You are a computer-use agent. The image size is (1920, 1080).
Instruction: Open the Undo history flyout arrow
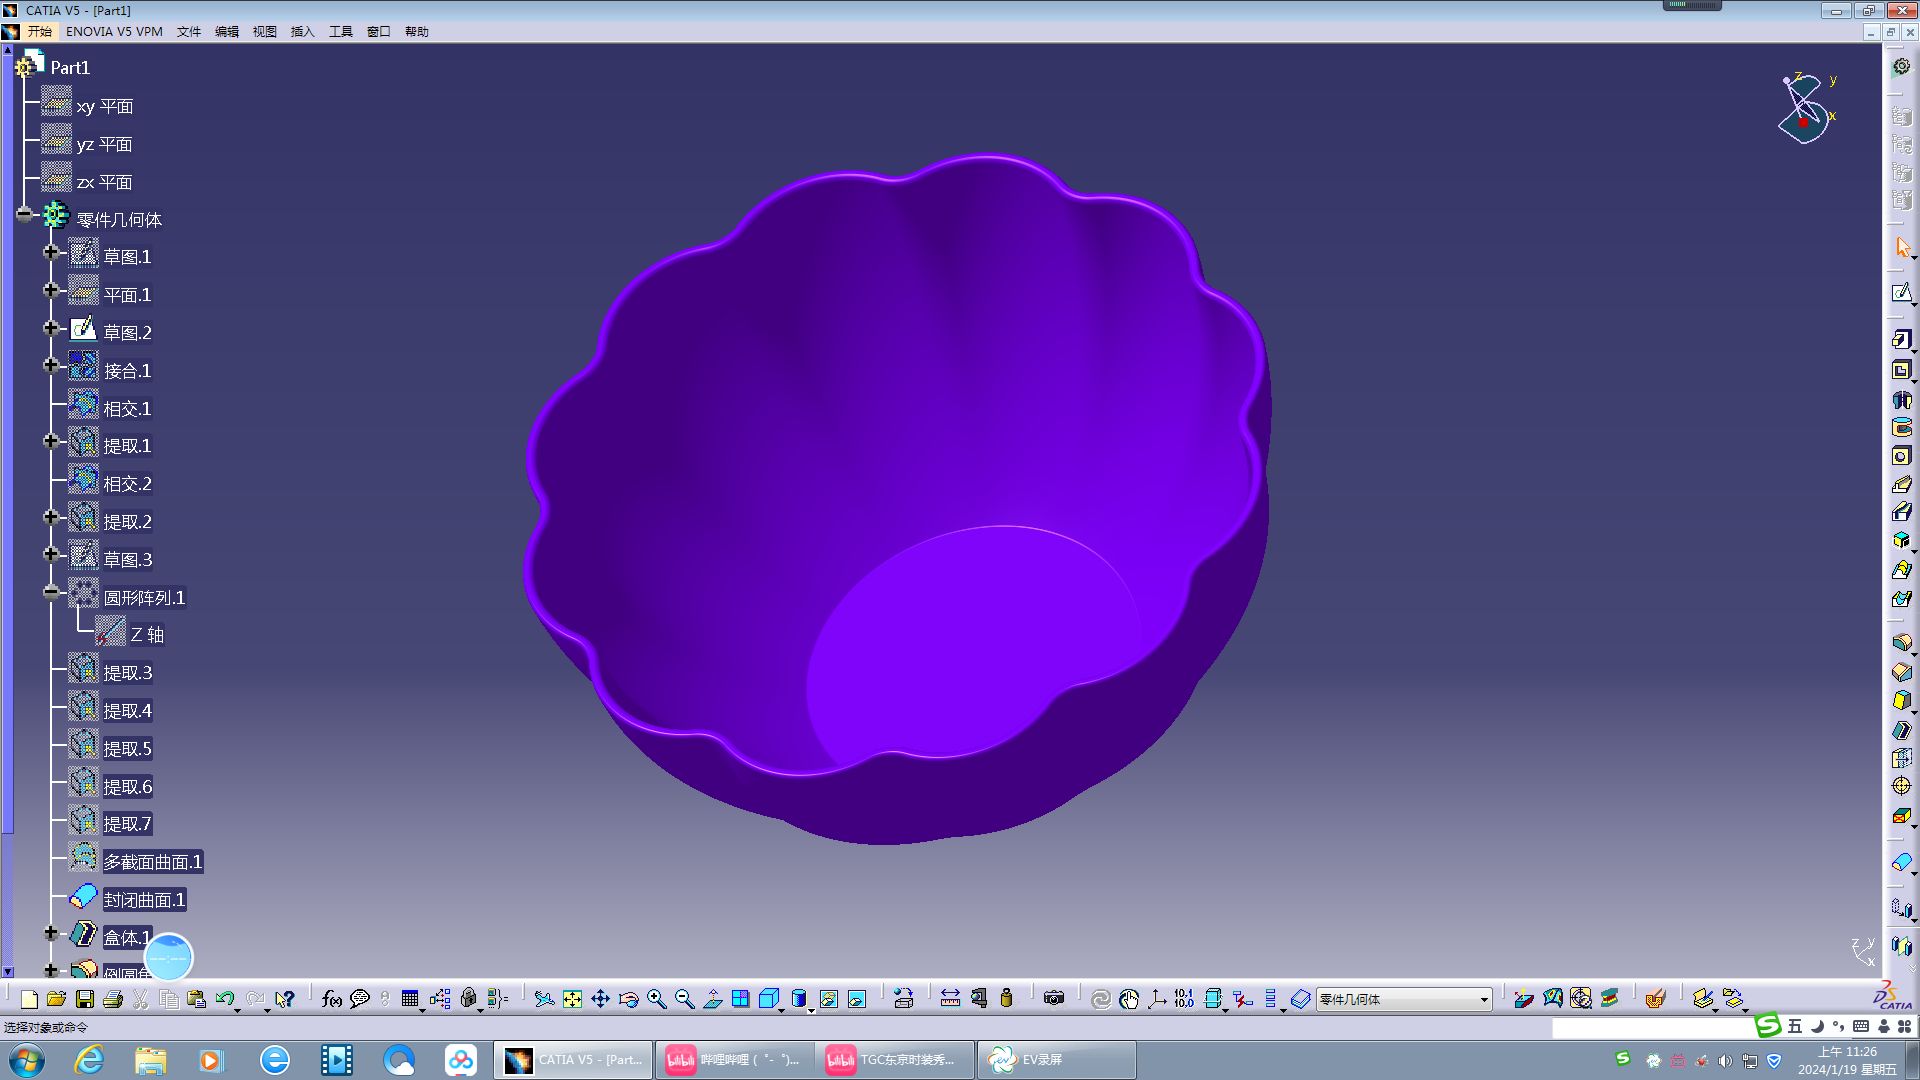(238, 1009)
